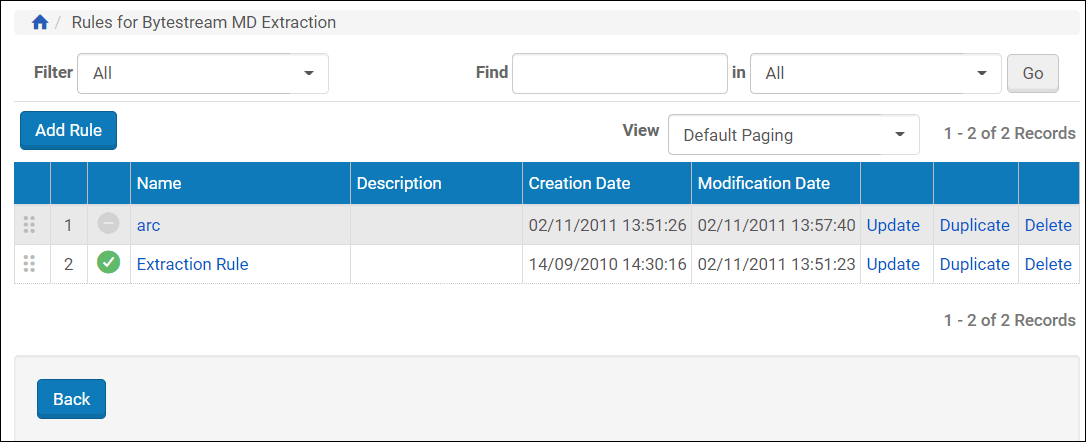The width and height of the screenshot is (1086, 442).
Task: Click the home icon in breadcrumb
Action: tap(40, 22)
